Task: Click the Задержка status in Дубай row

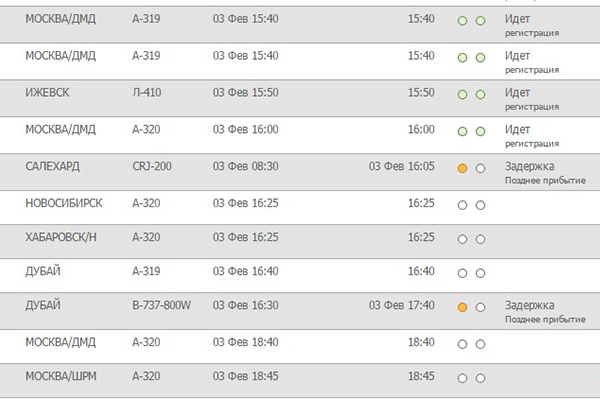Action: point(530,305)
